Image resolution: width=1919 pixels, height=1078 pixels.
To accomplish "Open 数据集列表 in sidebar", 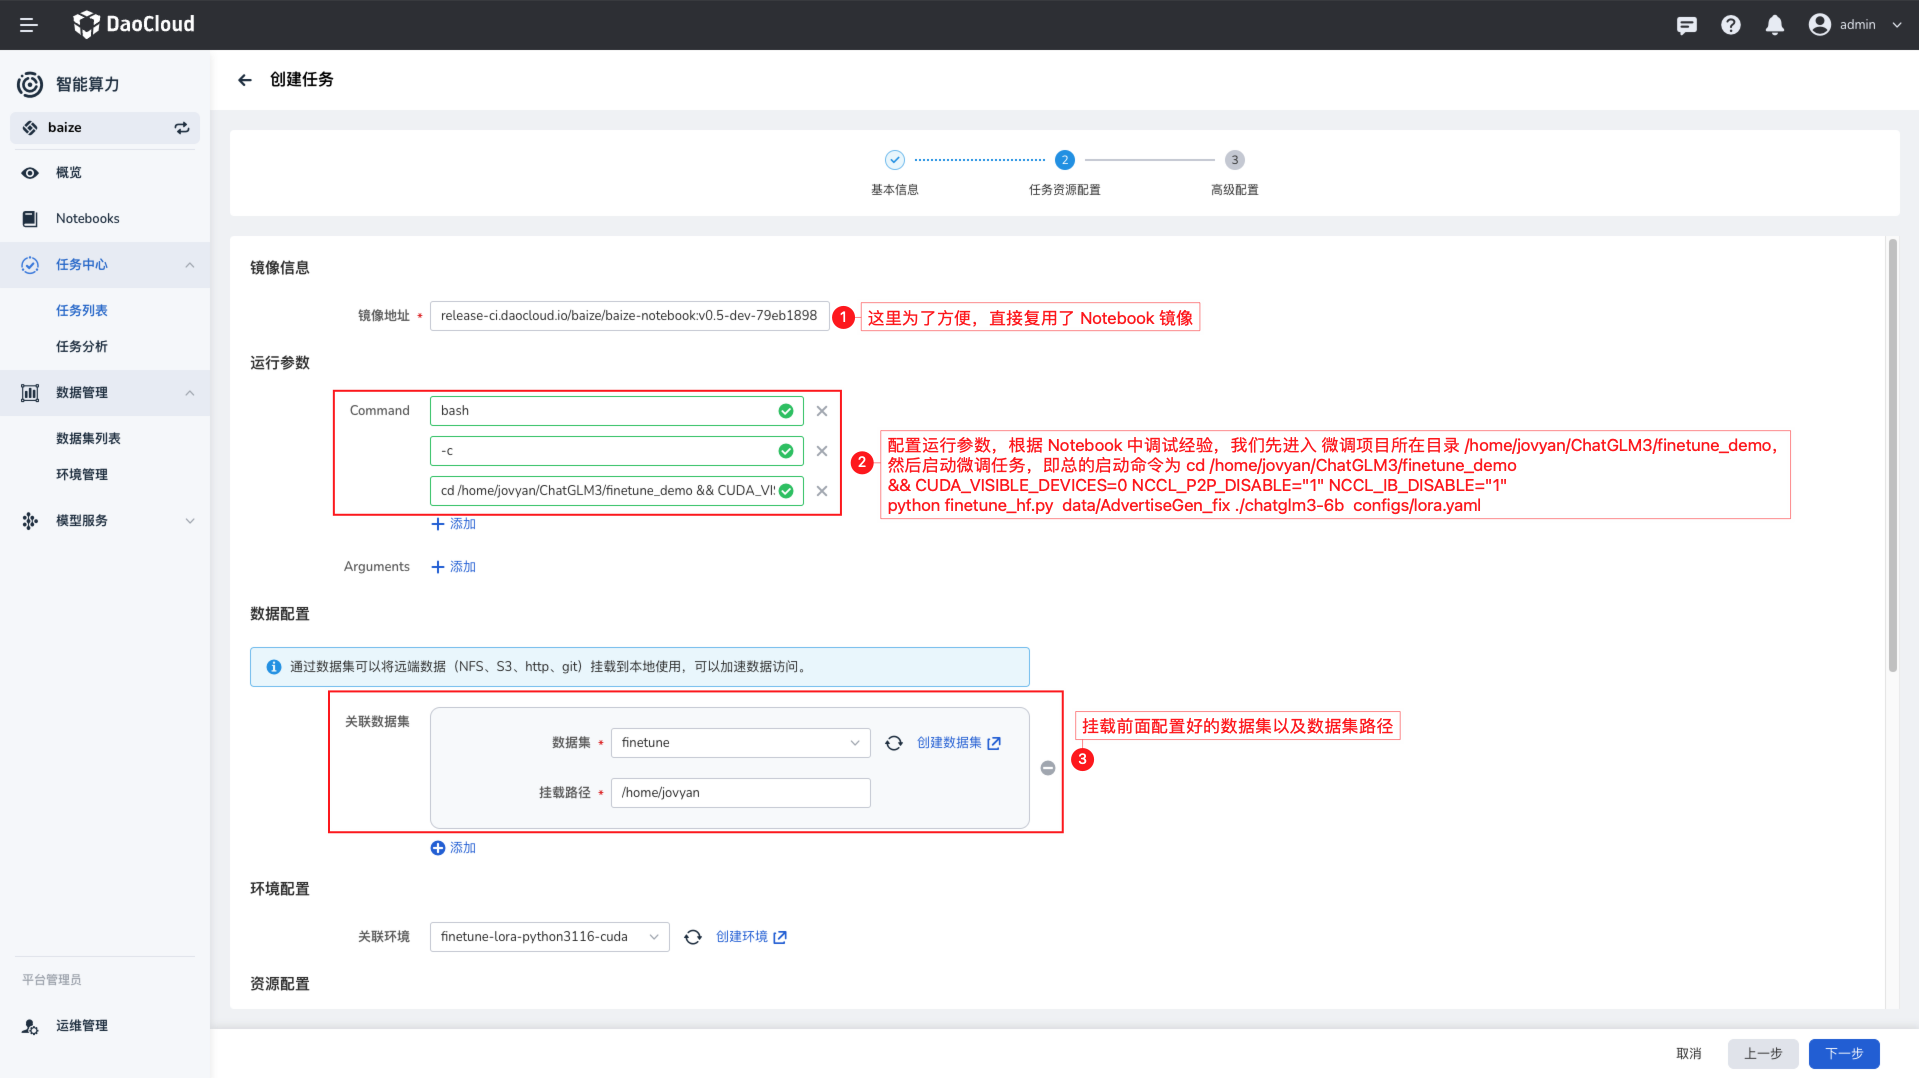I will pyautogui.click(x=88, y=439).
